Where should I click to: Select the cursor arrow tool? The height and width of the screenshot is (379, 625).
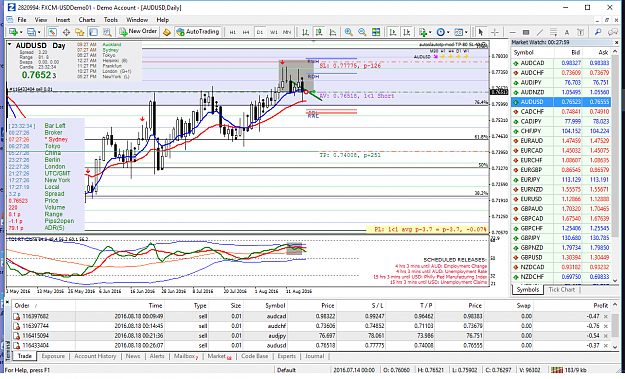pos(481,32)
